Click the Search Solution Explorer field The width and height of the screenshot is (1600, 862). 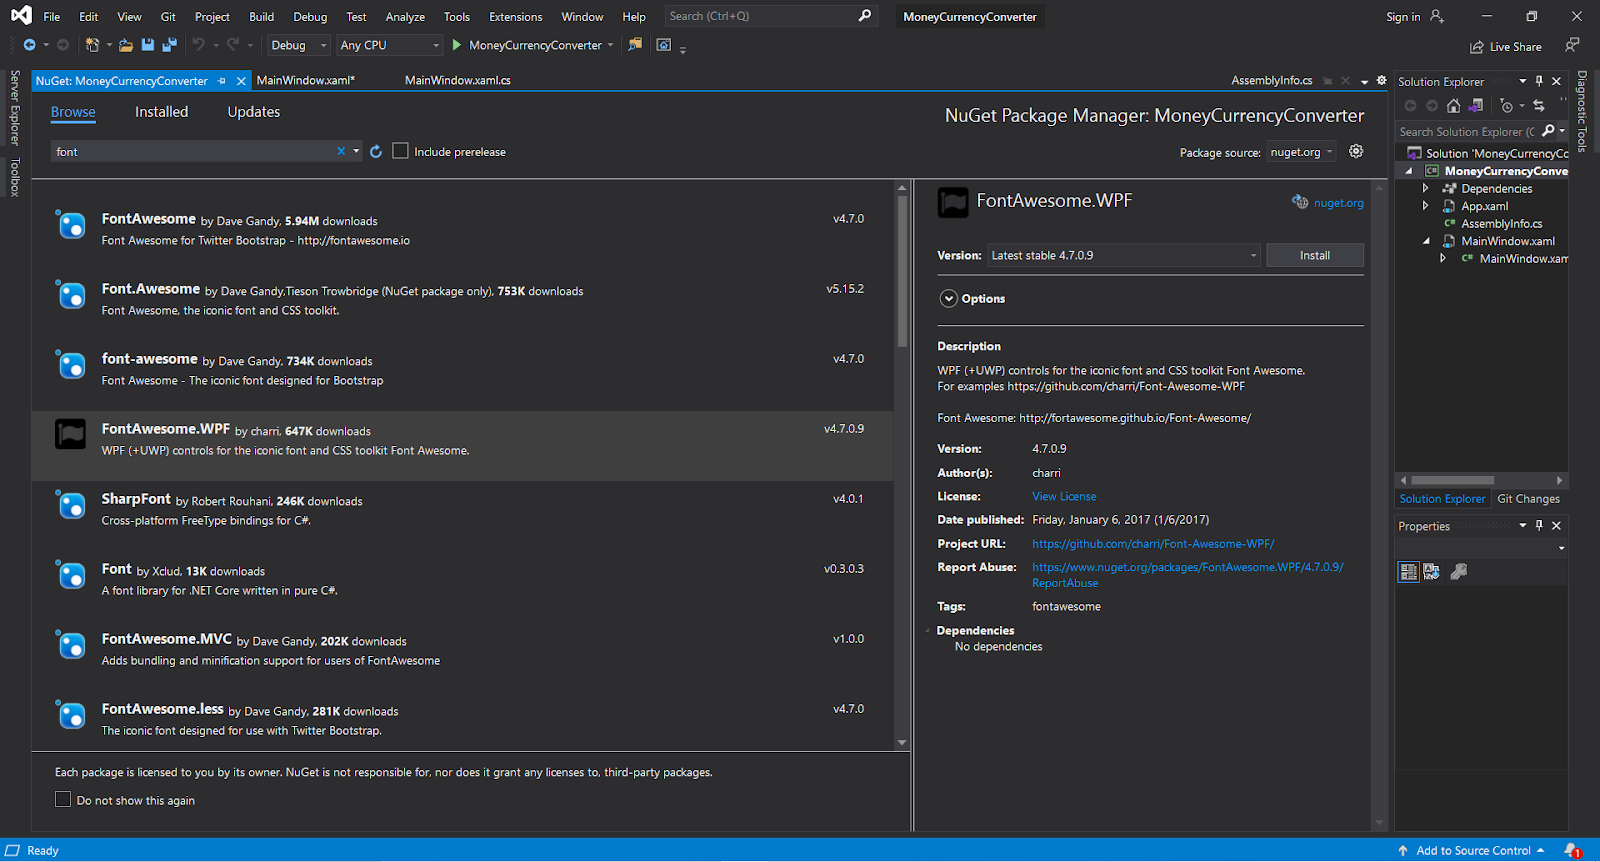(1467, 131)
